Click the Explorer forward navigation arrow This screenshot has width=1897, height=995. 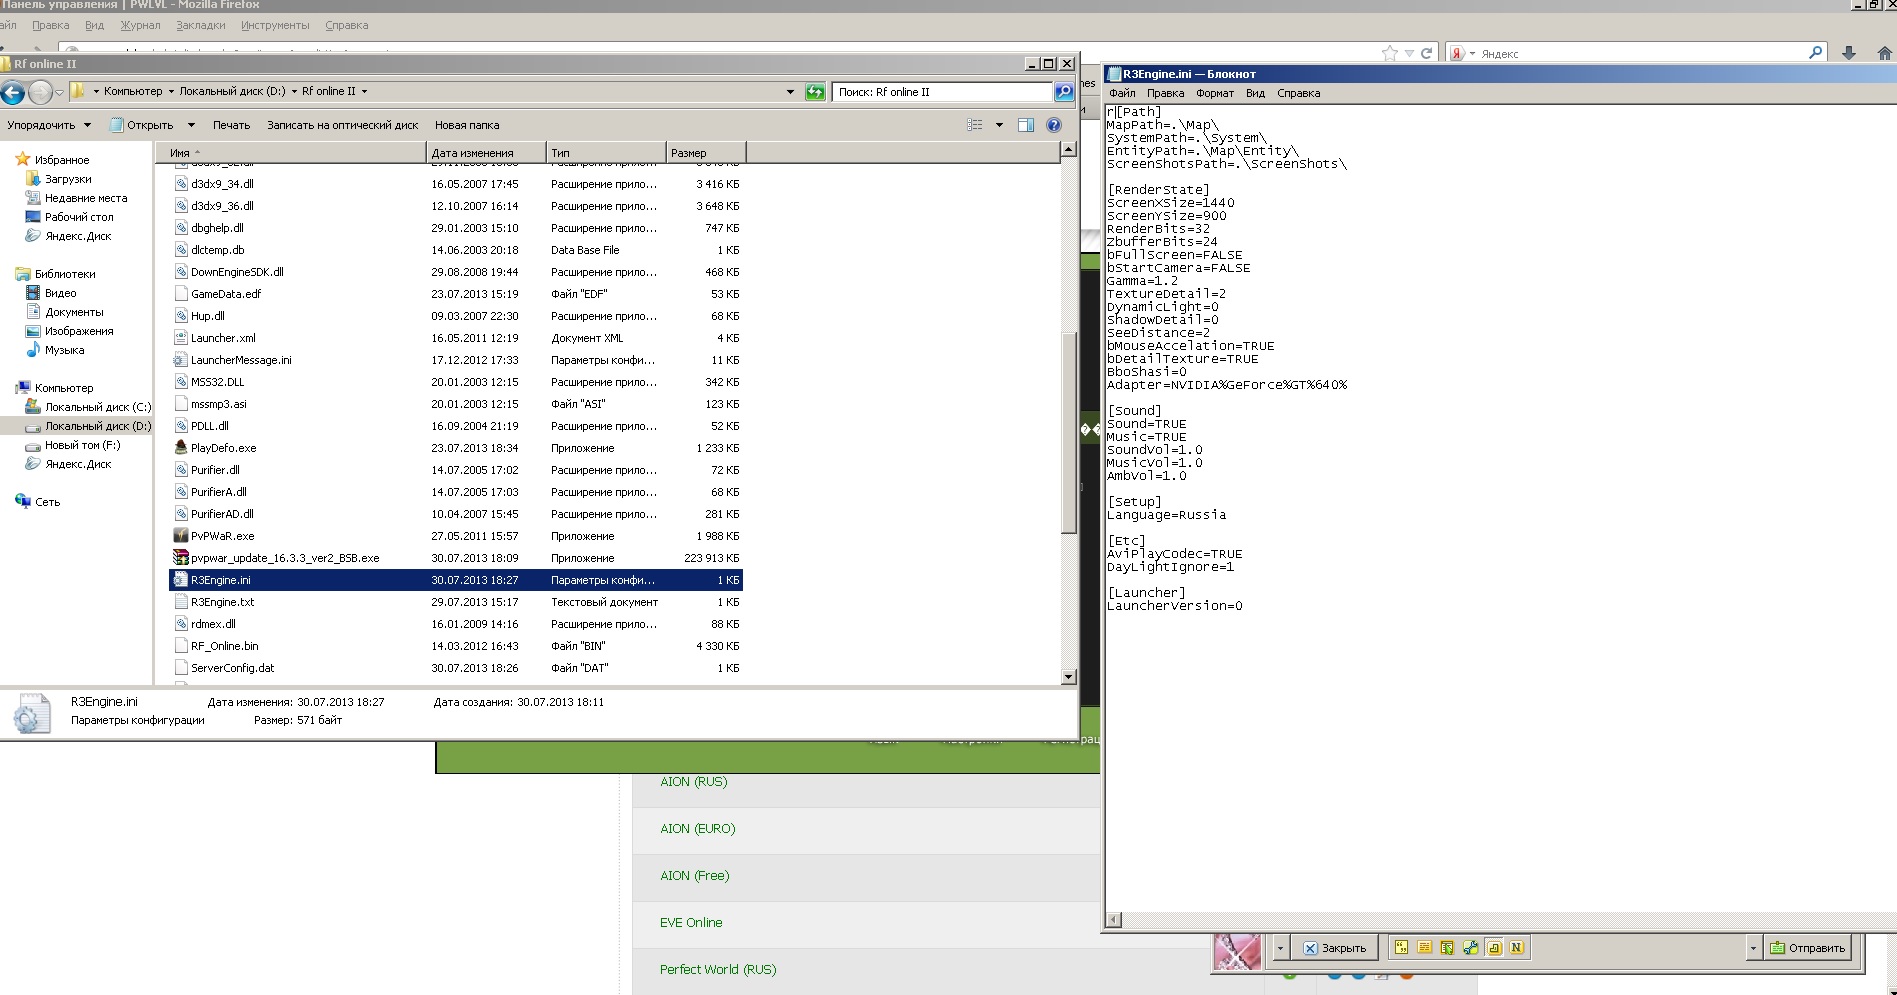(40, 92)
